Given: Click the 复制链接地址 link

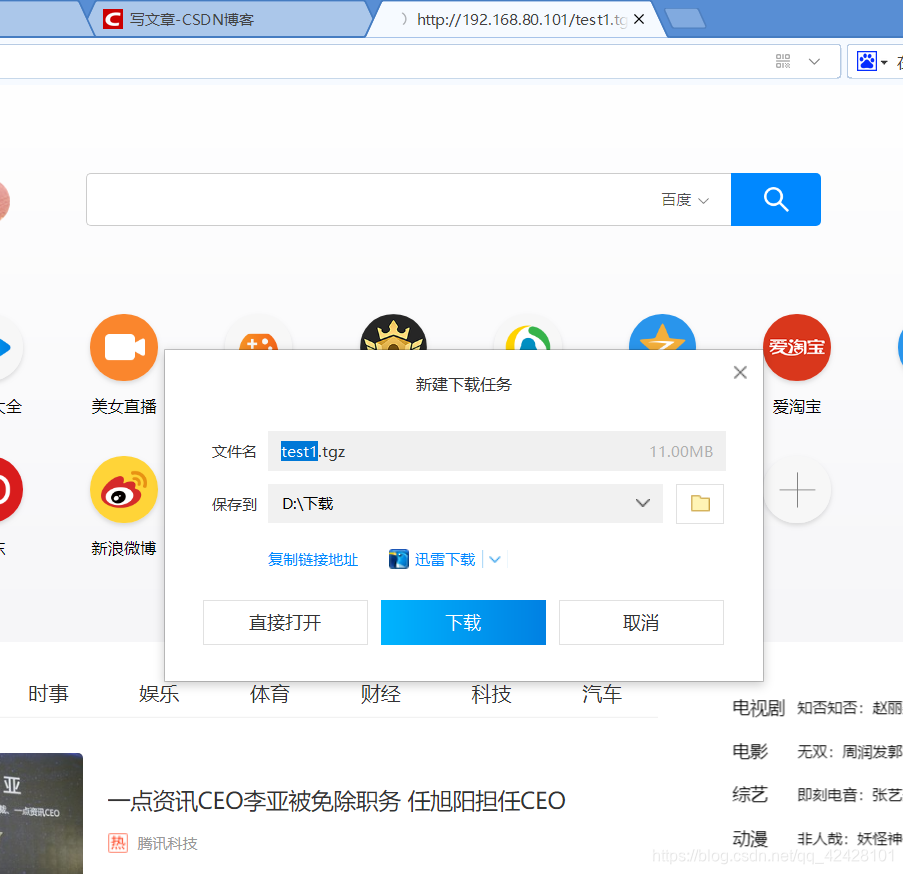Looking at the screenshot, I should click(x=313, y=559).
